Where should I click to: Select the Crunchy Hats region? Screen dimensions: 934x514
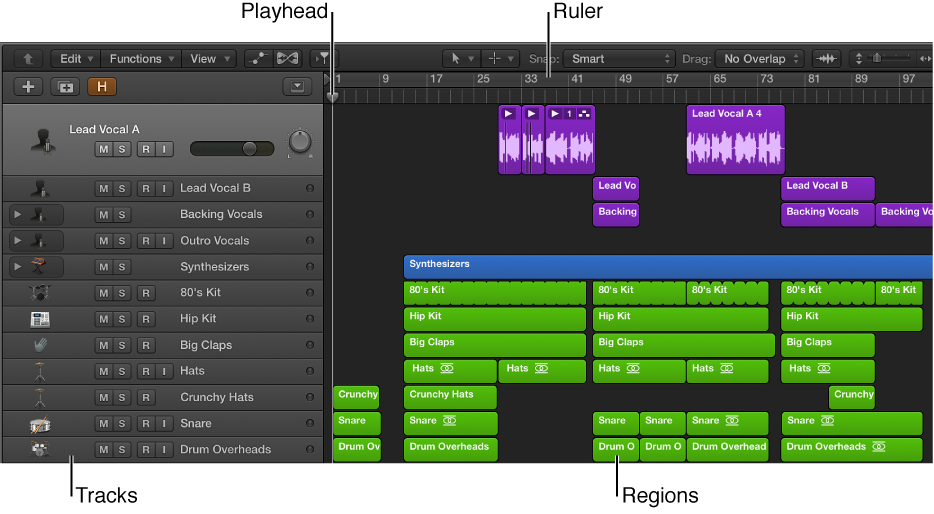point(450,397)
